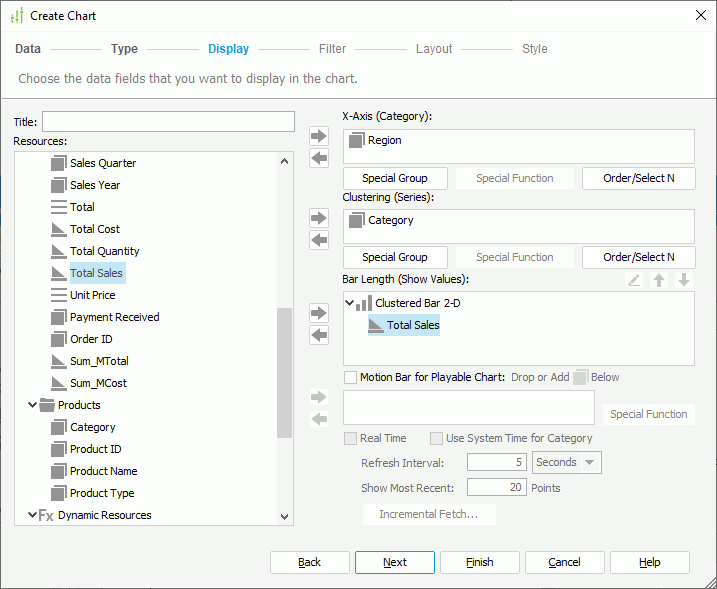Open Help for the chart wizard
Screen dimensions: 717x589
click(x=650, y=562)
